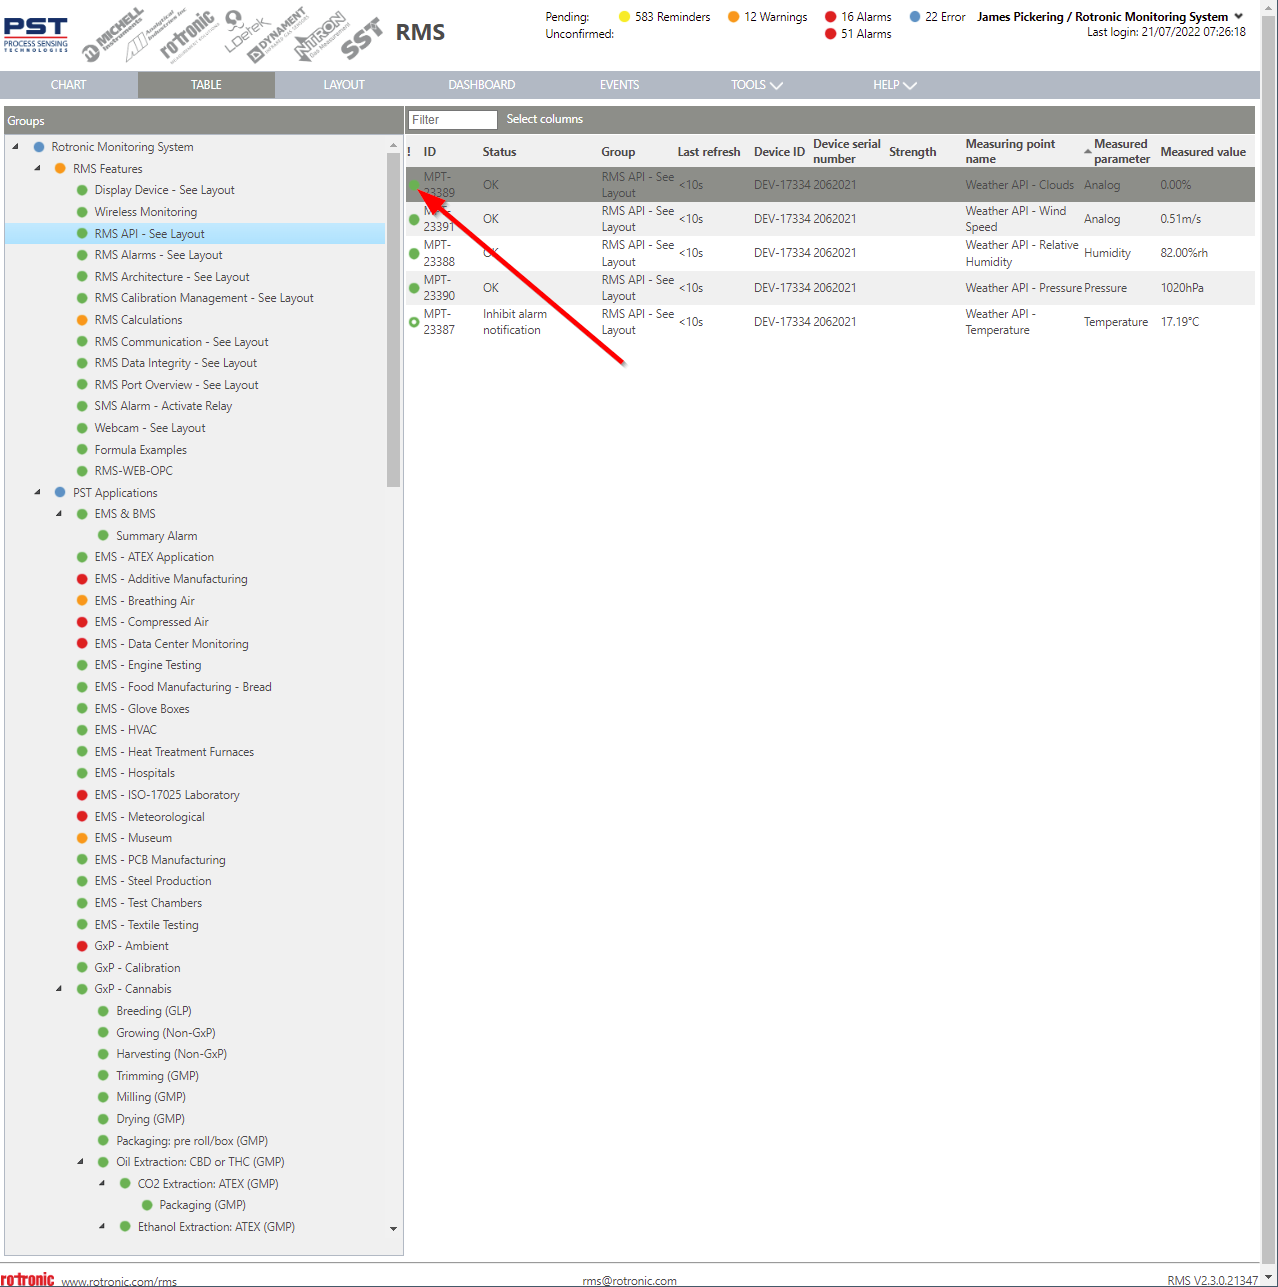Click the green status dot for MPT-23391
The image size is (1278, 1287).
pyautogui.click(x=414, y=220)
